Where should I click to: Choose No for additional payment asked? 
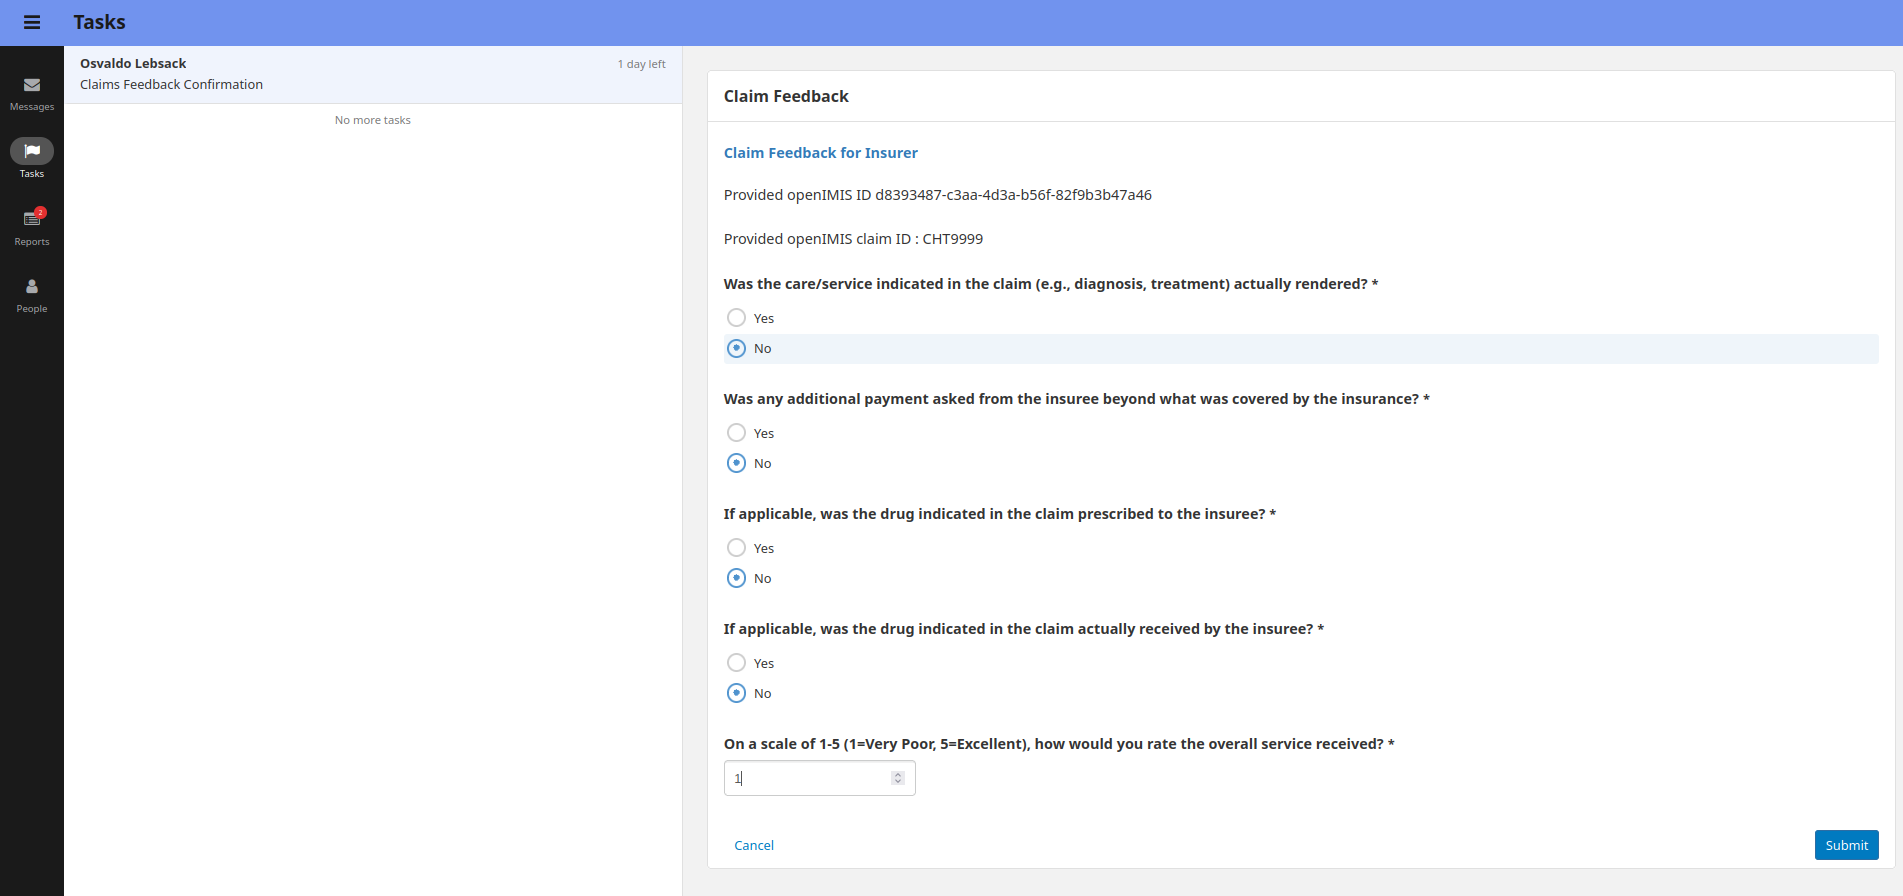coord(737,463)
